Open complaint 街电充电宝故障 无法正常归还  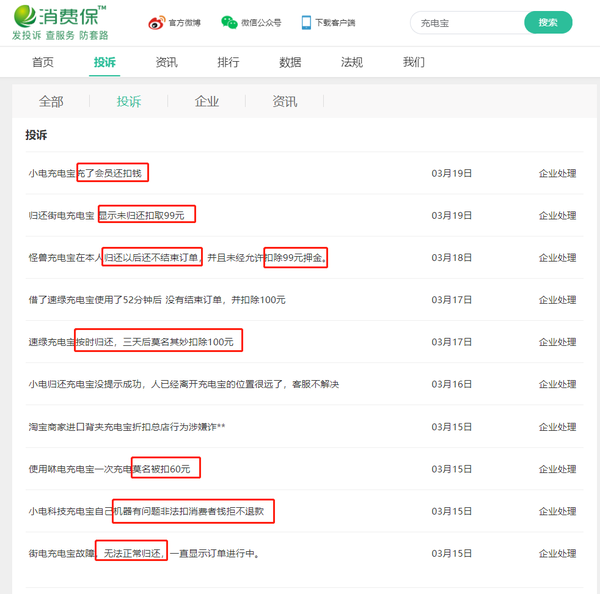144,553
